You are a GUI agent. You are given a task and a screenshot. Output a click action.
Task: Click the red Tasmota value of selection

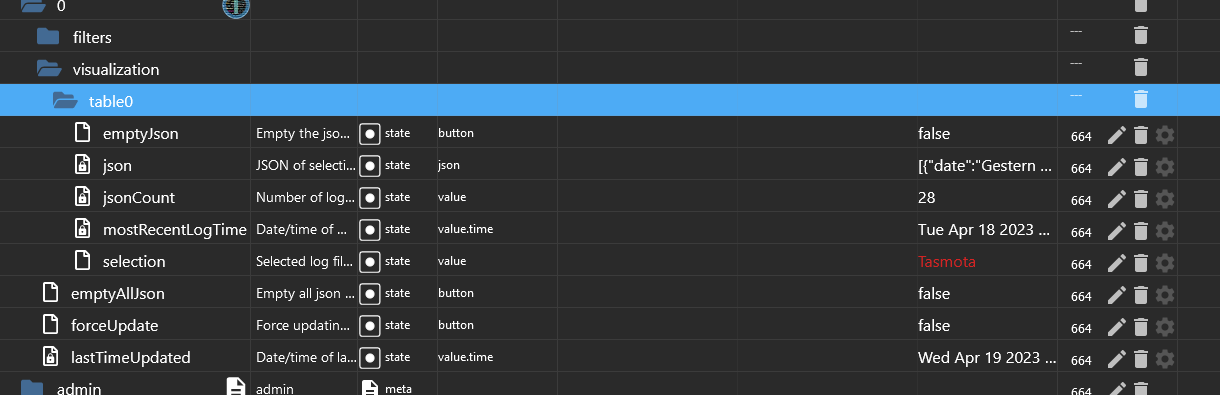(946, 262)
